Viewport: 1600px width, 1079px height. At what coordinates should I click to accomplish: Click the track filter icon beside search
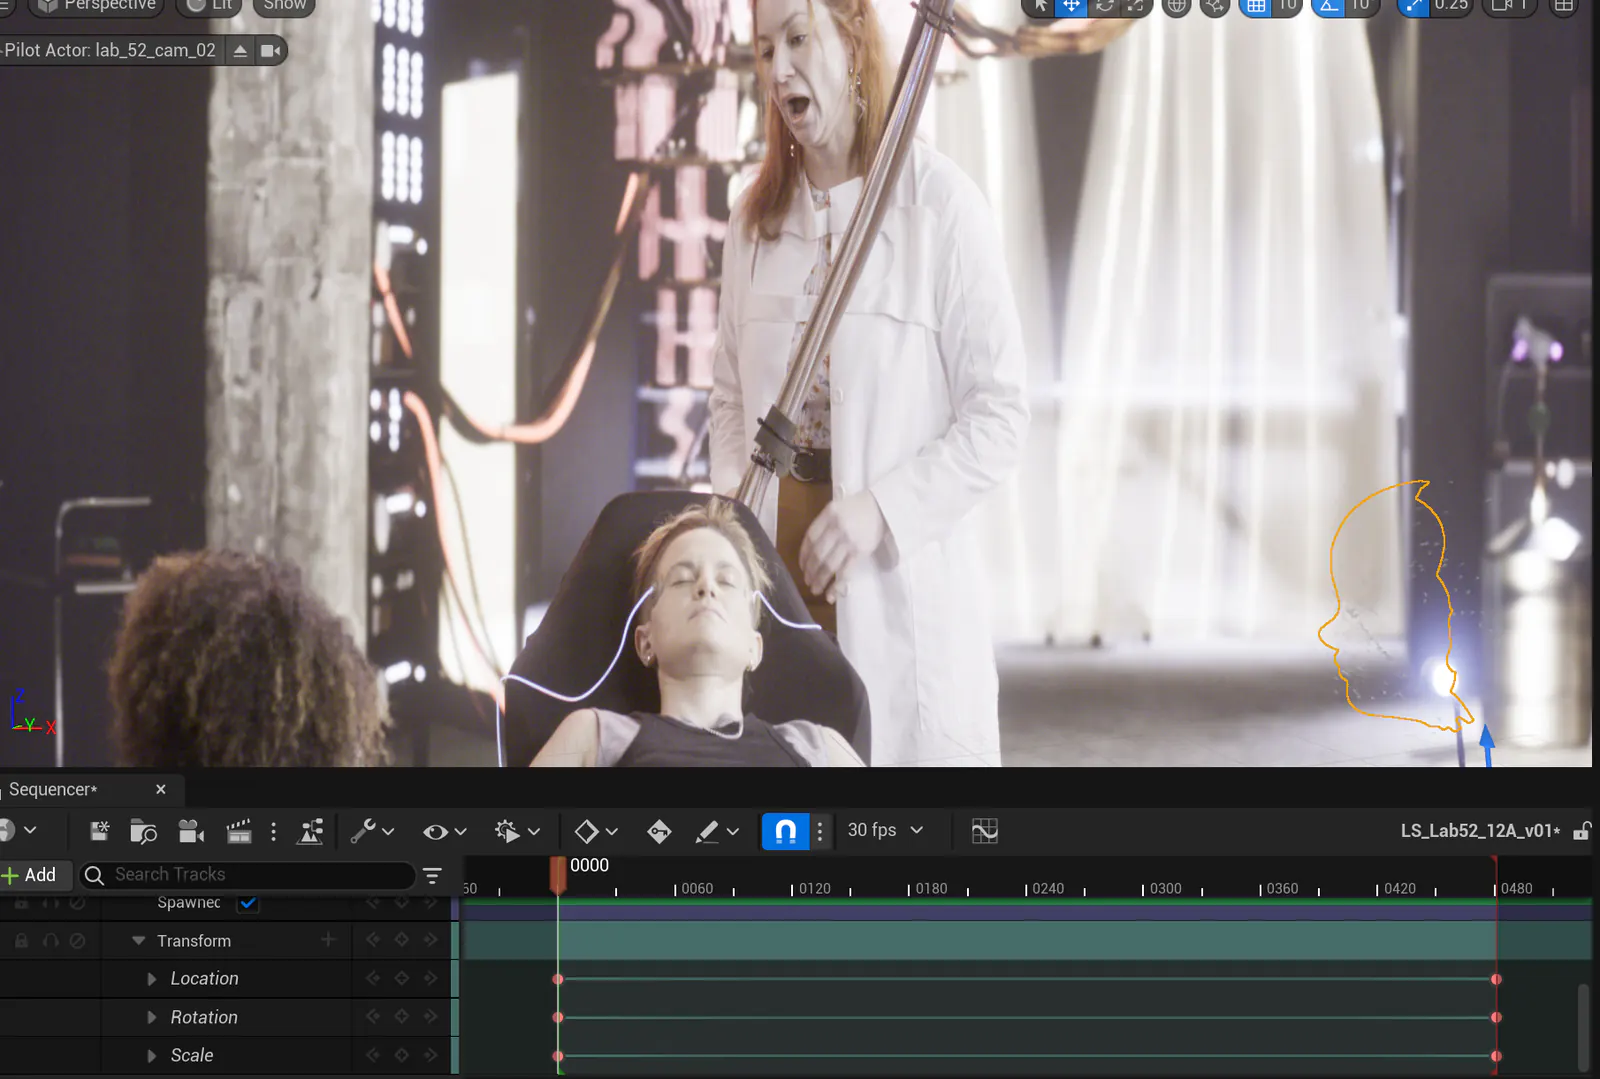coord(432,875)
